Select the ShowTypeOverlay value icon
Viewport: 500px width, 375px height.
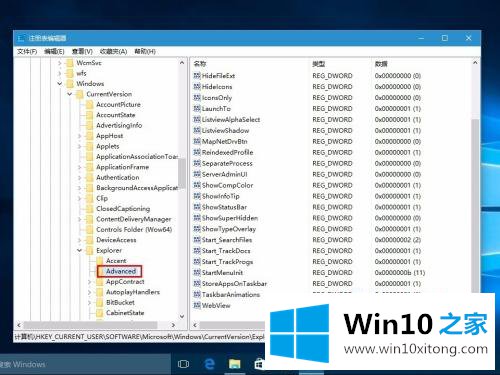(197, 229)
